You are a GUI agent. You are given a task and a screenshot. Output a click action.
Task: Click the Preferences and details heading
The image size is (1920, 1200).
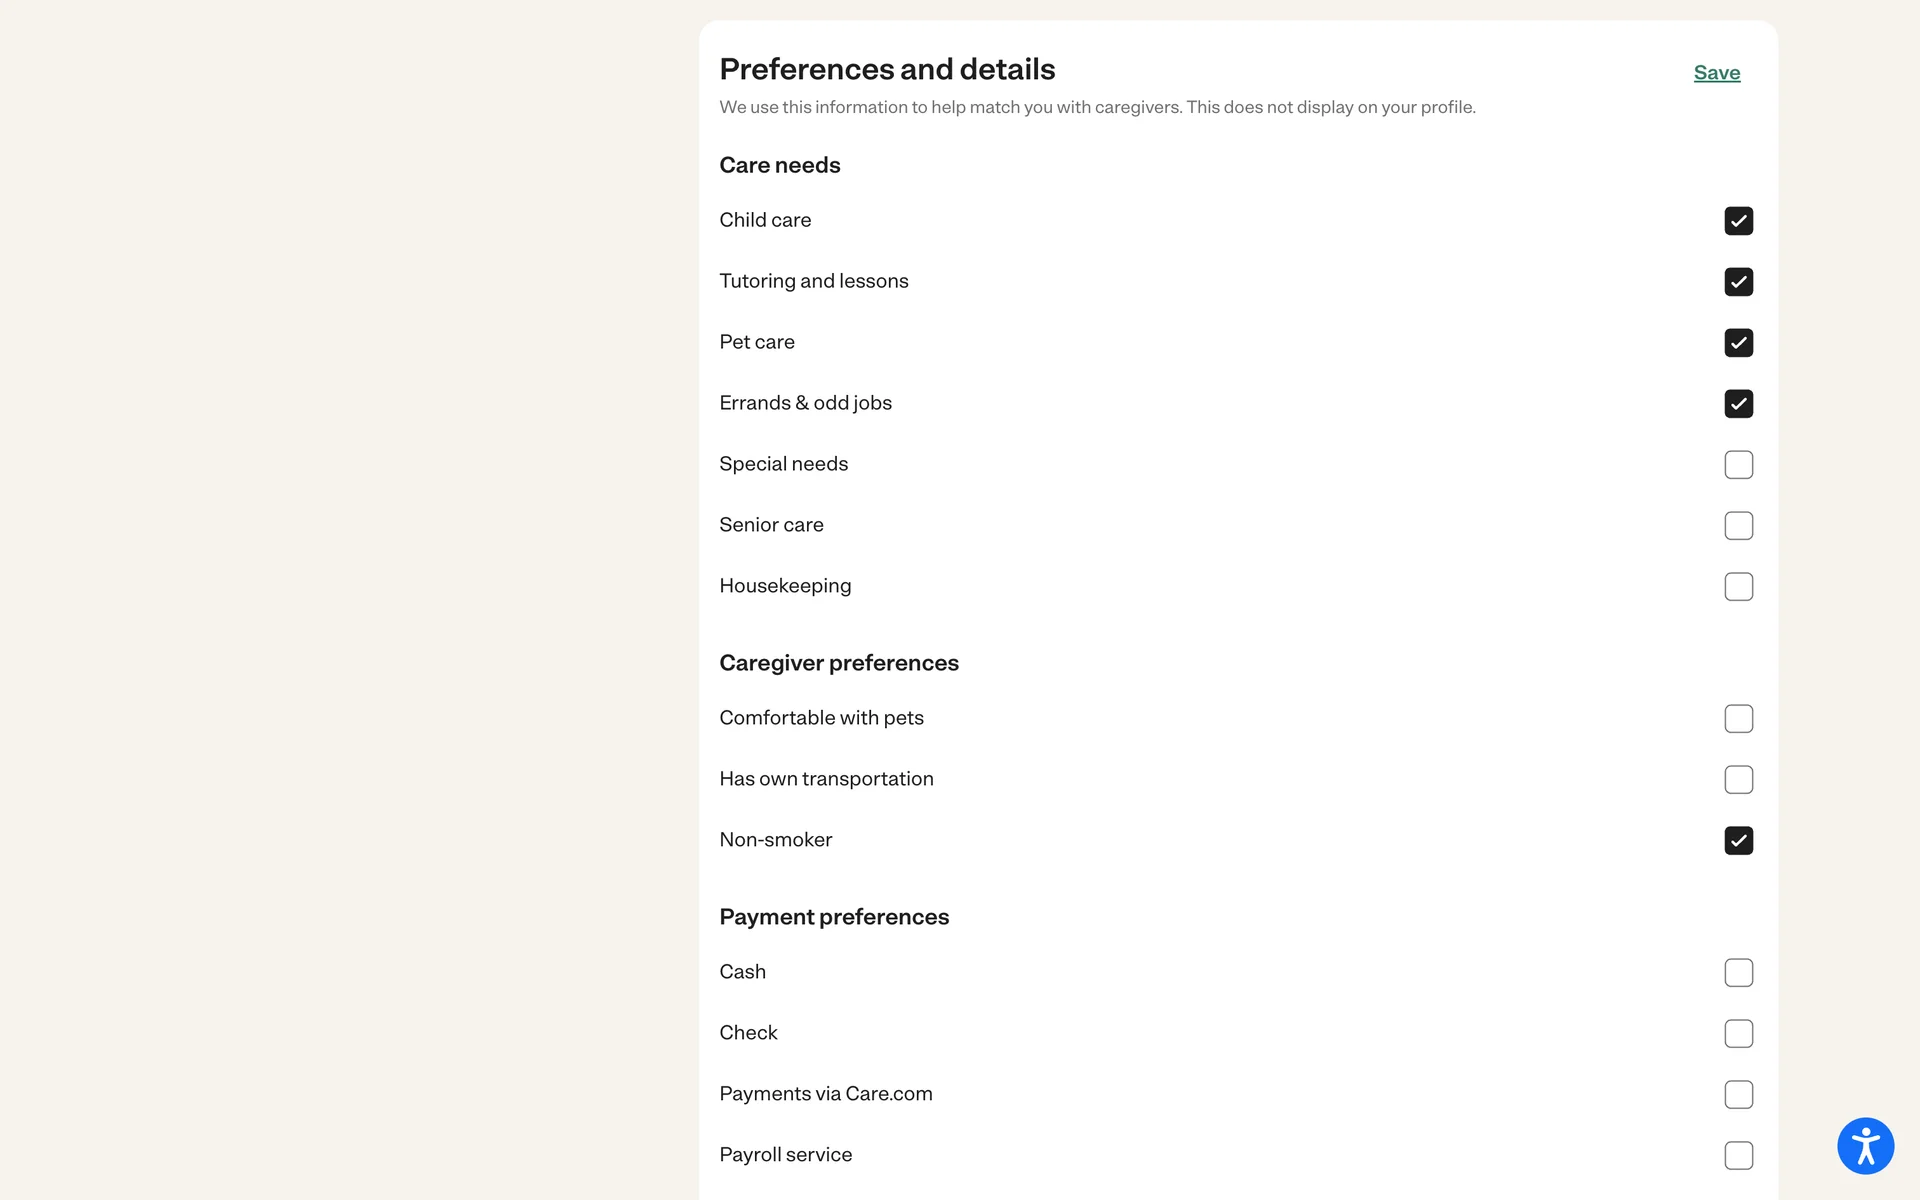(x=887, y=69)
